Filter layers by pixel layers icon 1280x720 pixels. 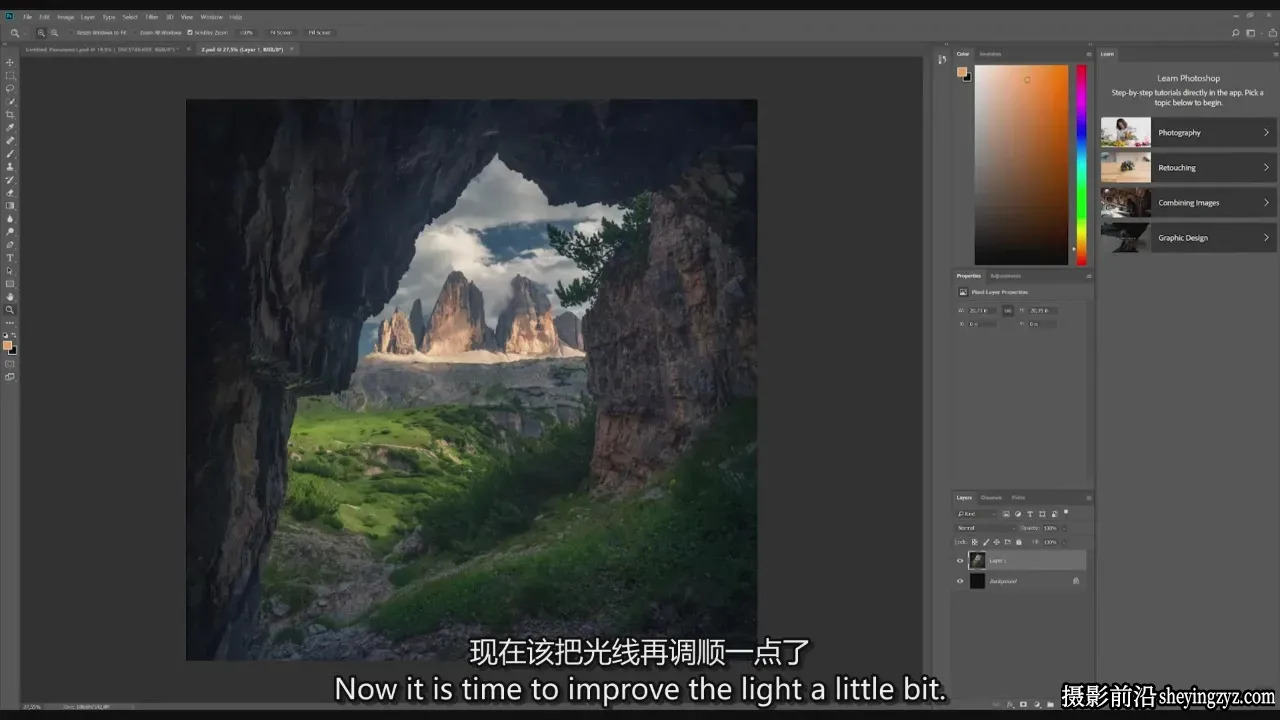(x=1006, y=514)
